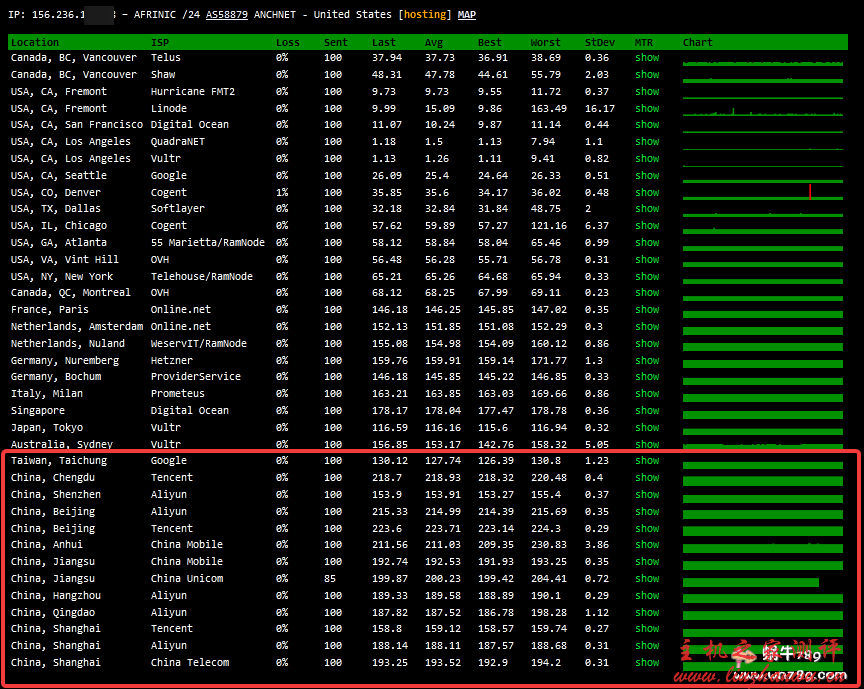Click the MAP link at top

tap(467, 15)
